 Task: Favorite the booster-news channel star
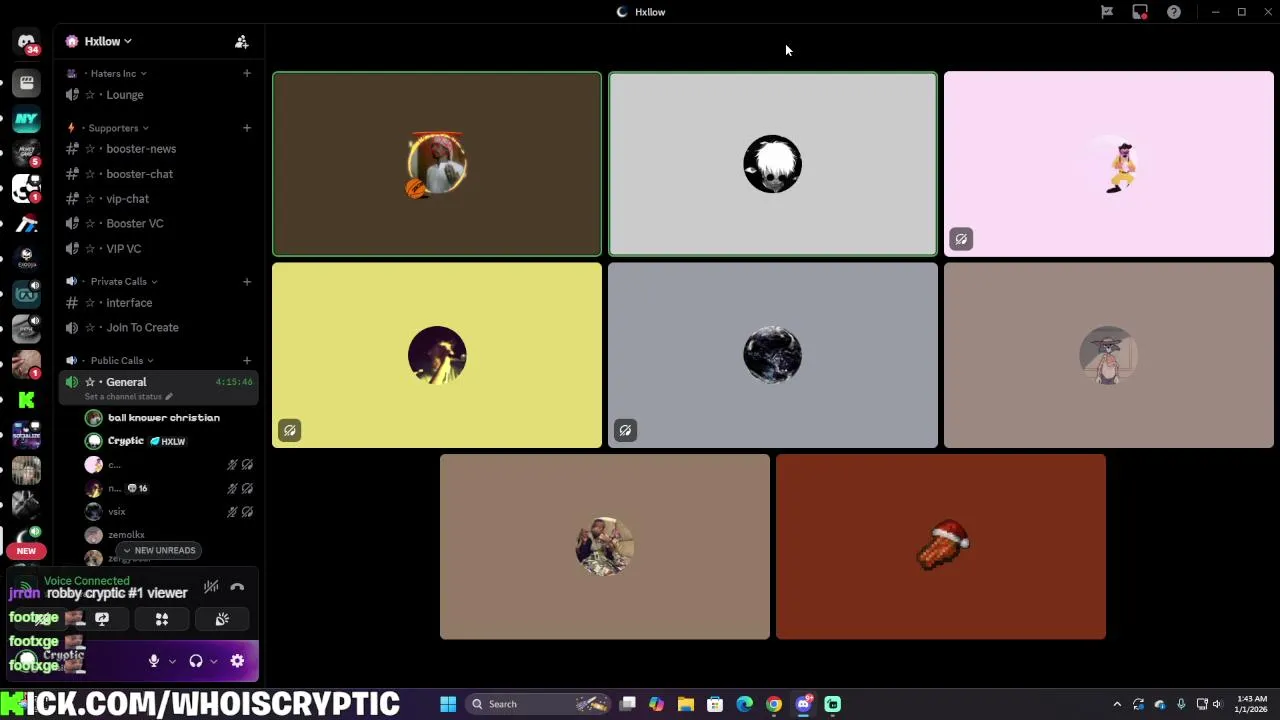tap(90, 149)
